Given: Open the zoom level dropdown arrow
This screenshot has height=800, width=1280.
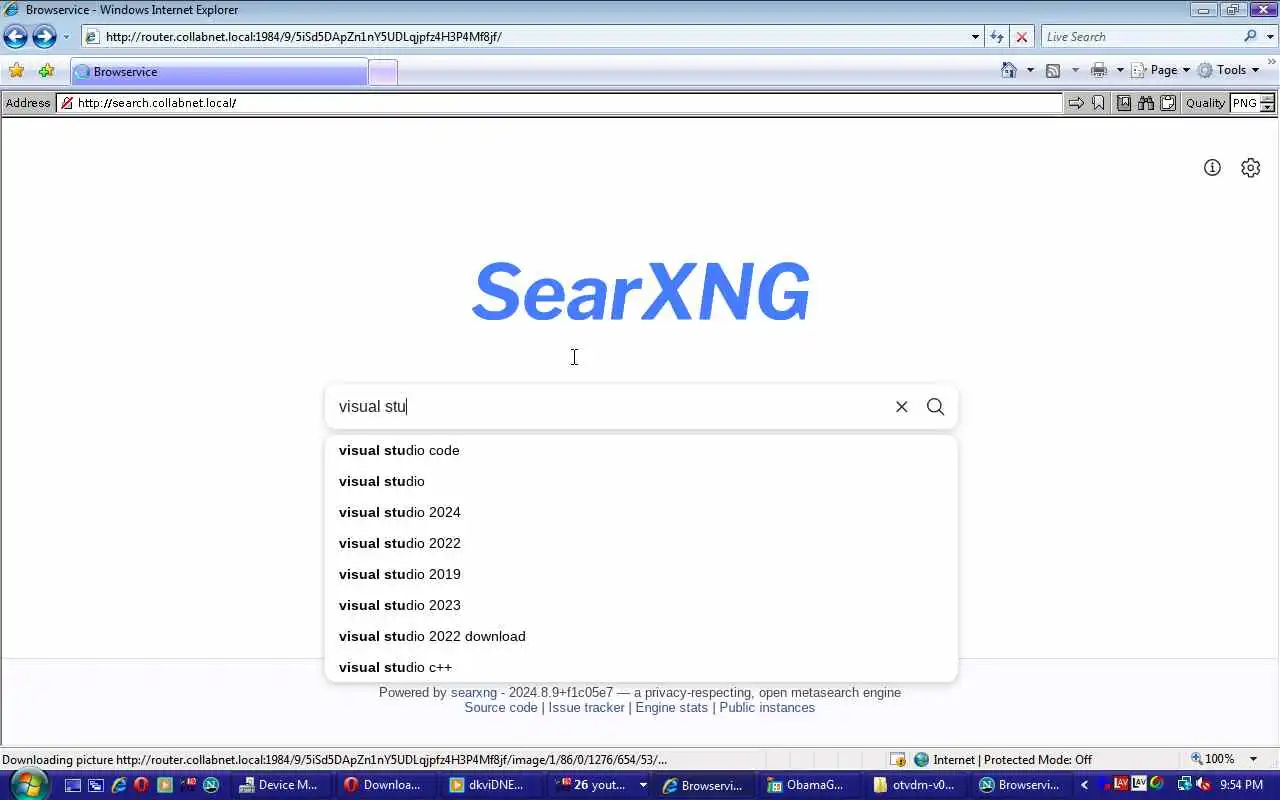Looking at the screenshot, I should pos(1253,759).
